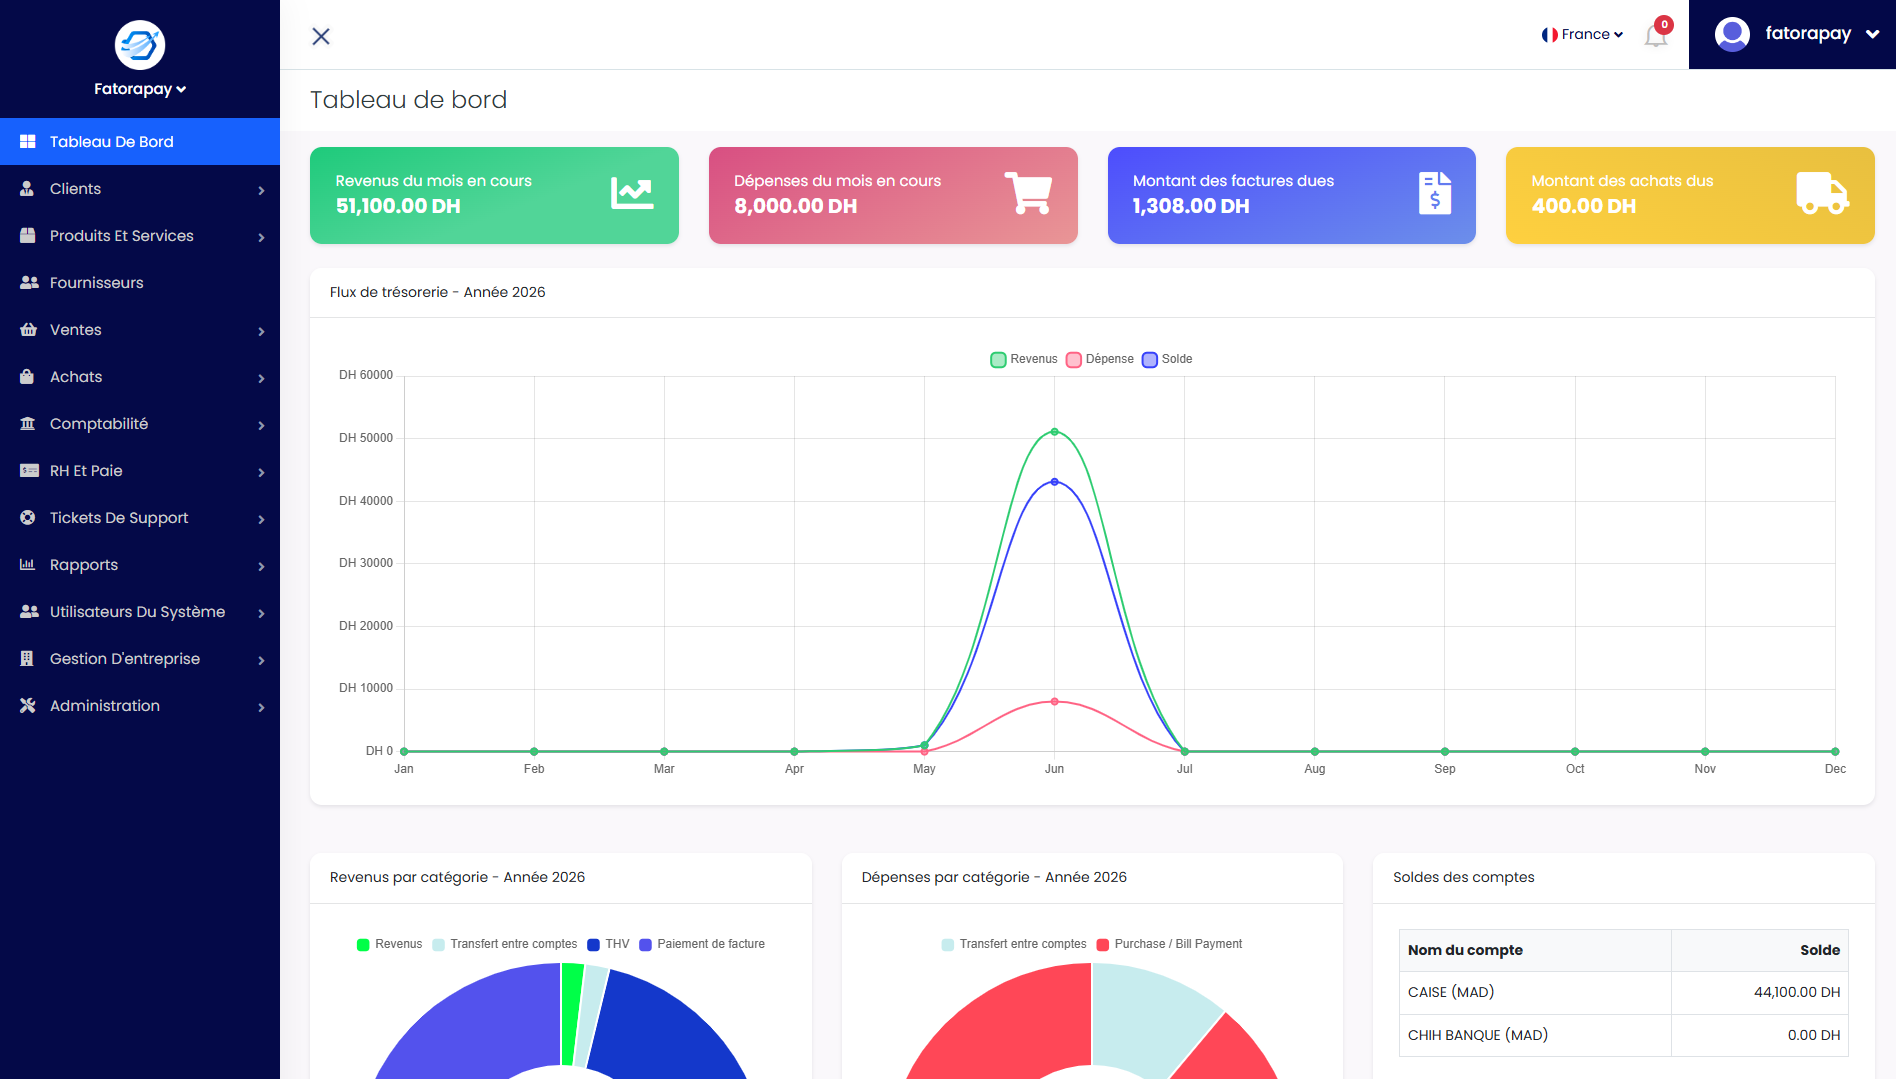Expand the Achats submenu chevron
This screenshot has width=1896, height=1079.
click(261, 378)
